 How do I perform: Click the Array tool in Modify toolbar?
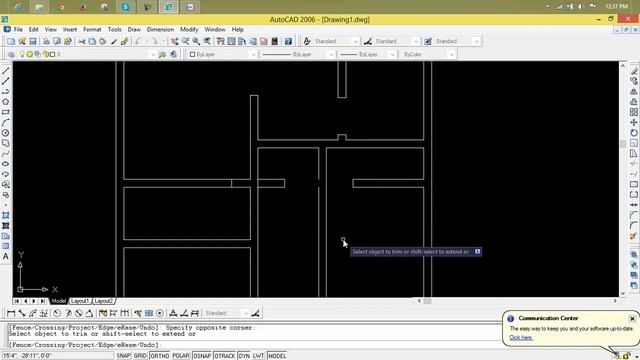(x=633, y=112)
